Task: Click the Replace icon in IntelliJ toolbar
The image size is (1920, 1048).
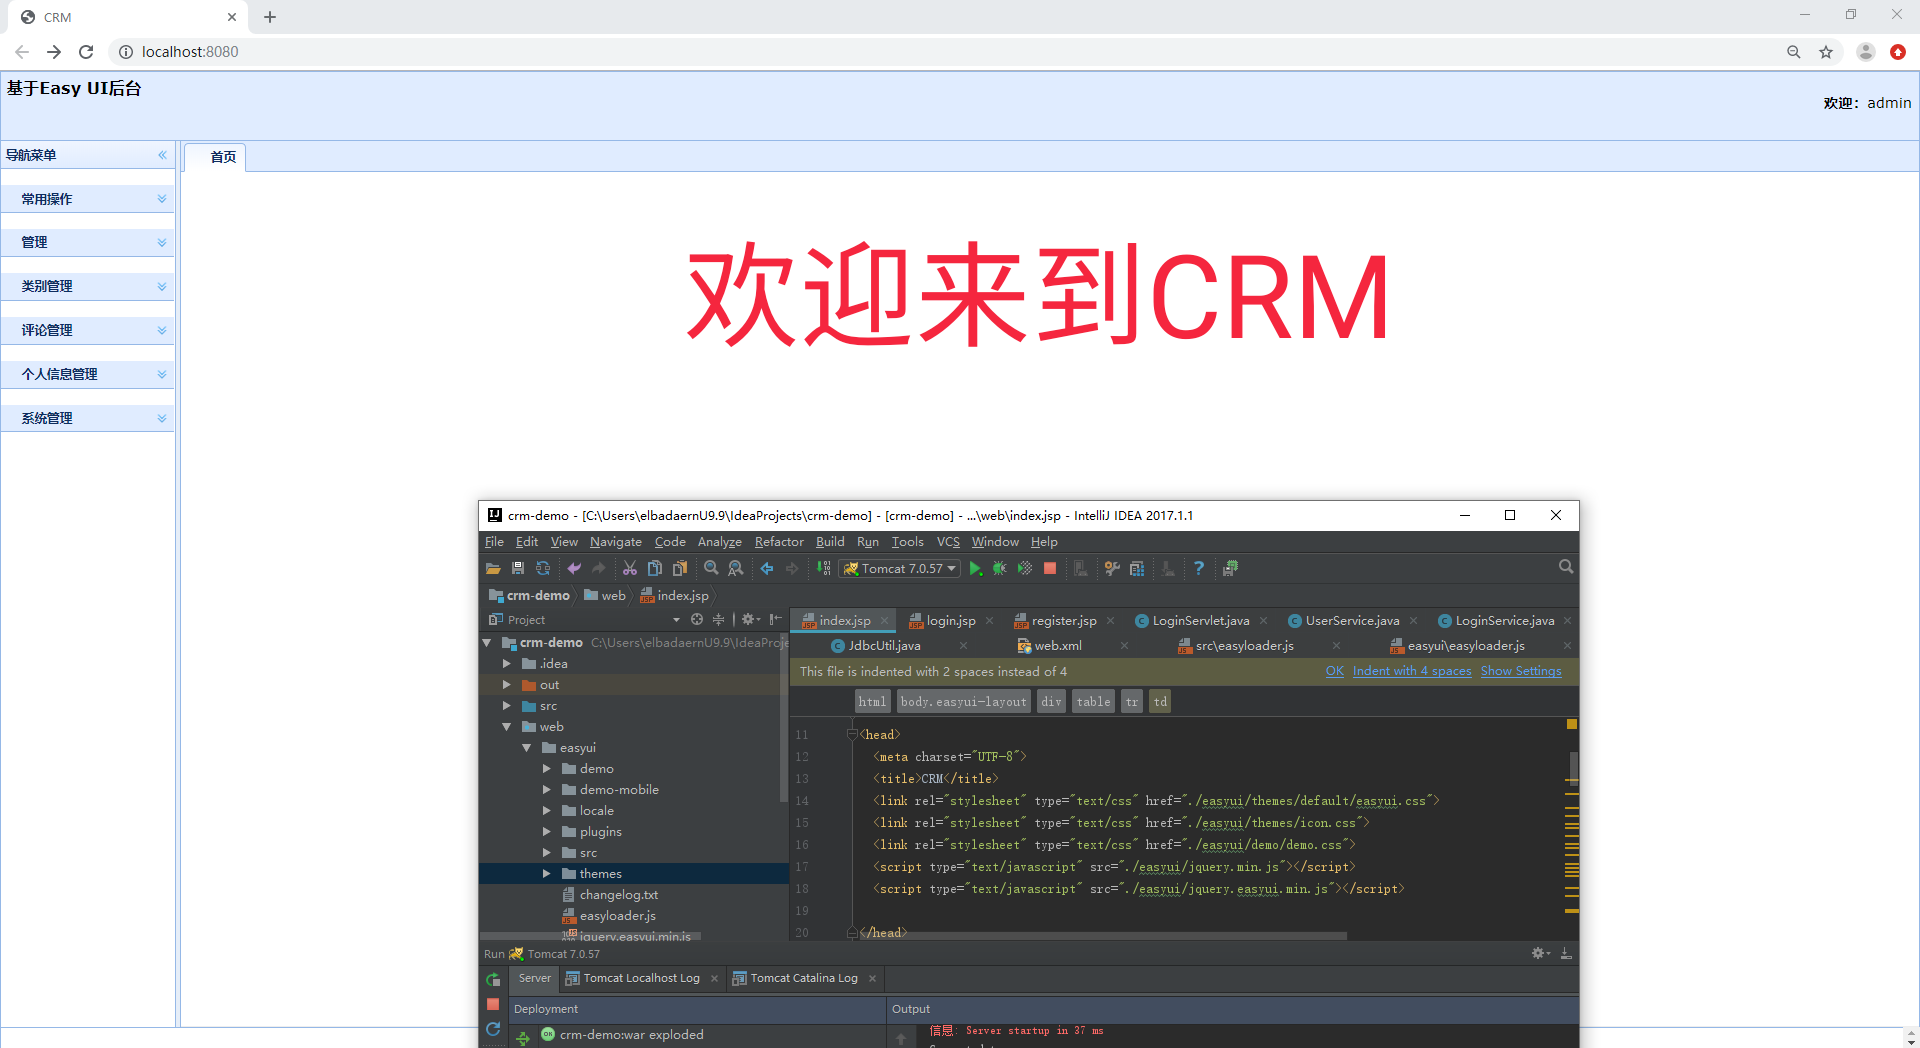Action: click(x=736, y=568)
